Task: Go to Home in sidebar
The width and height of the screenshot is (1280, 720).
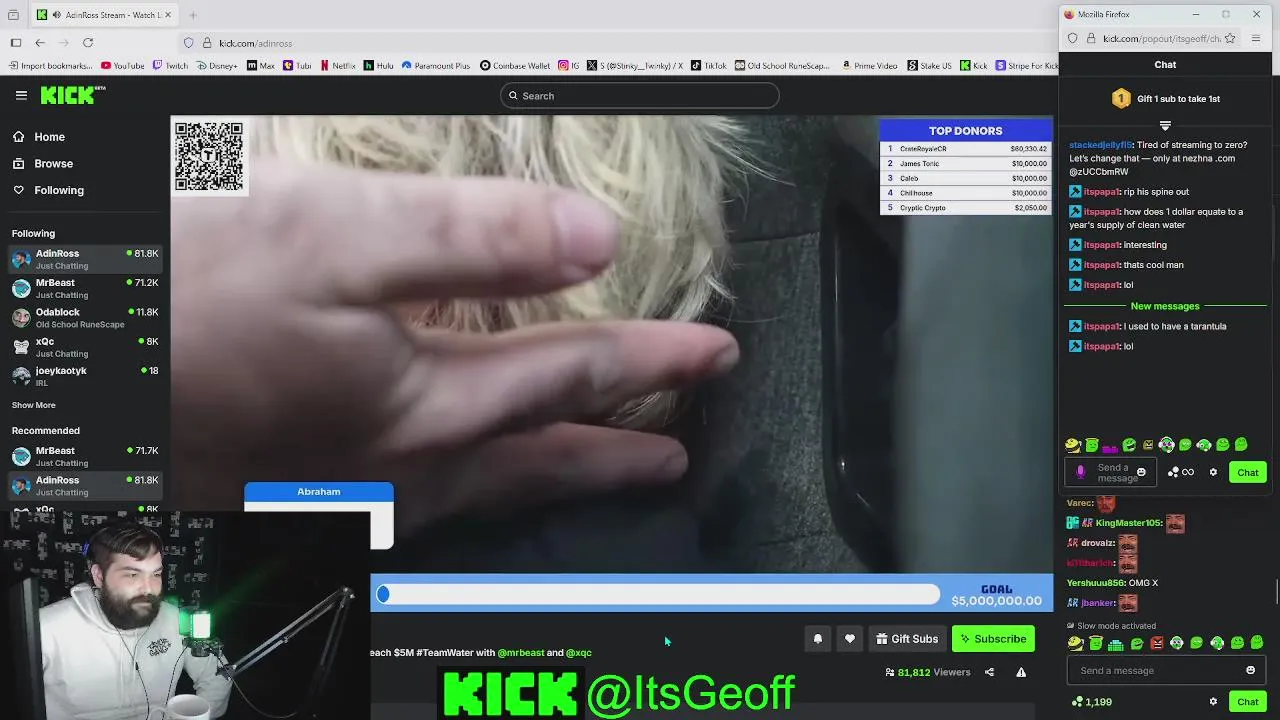Action: coord(49,137)
